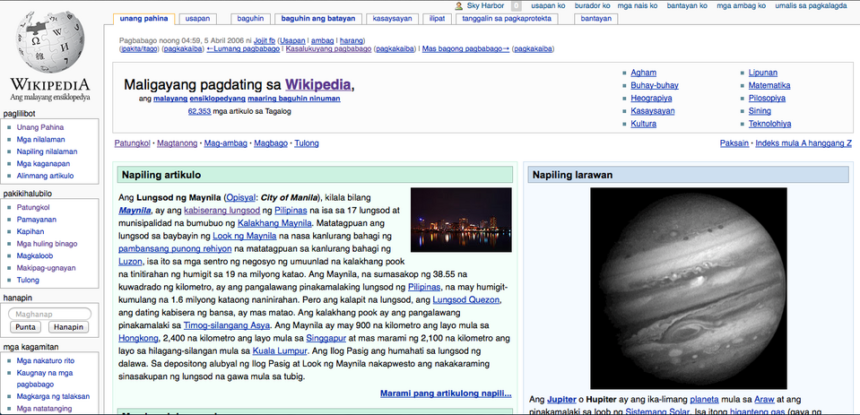The width and height of the screenshot is (860, 415).
Task: Open the usapan tab
Action: coord(197,19)
